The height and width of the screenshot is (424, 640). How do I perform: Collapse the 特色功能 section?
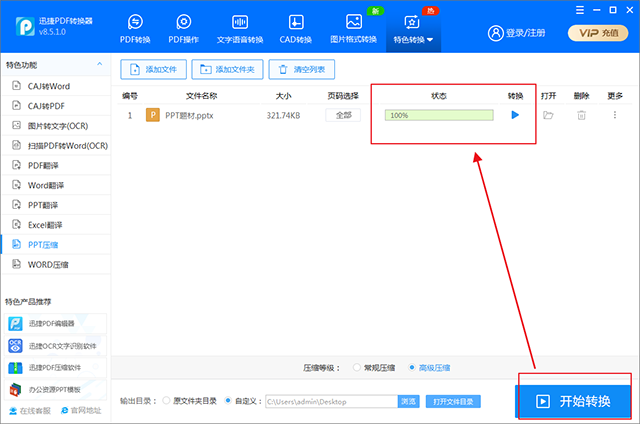[x=99, y=64]
